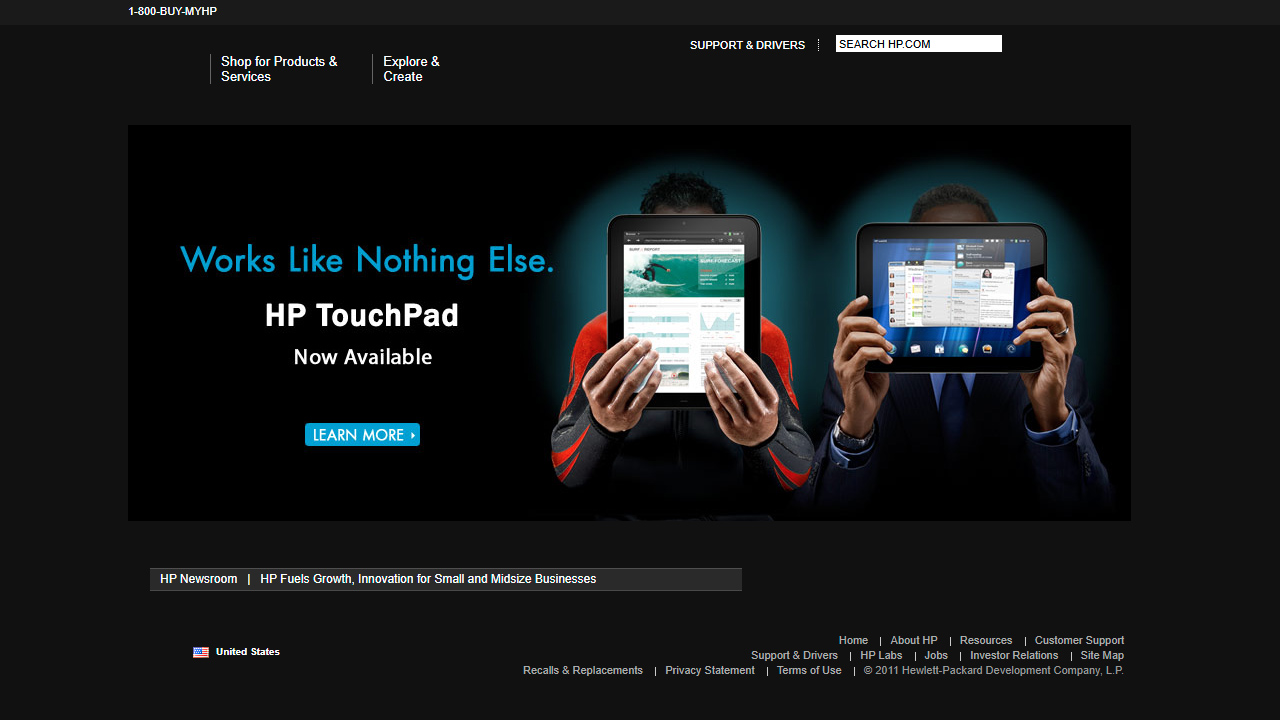This screenshot has height=720, width=1280.
Task: View the Privacy Statement link
Action: coord(710,670)
